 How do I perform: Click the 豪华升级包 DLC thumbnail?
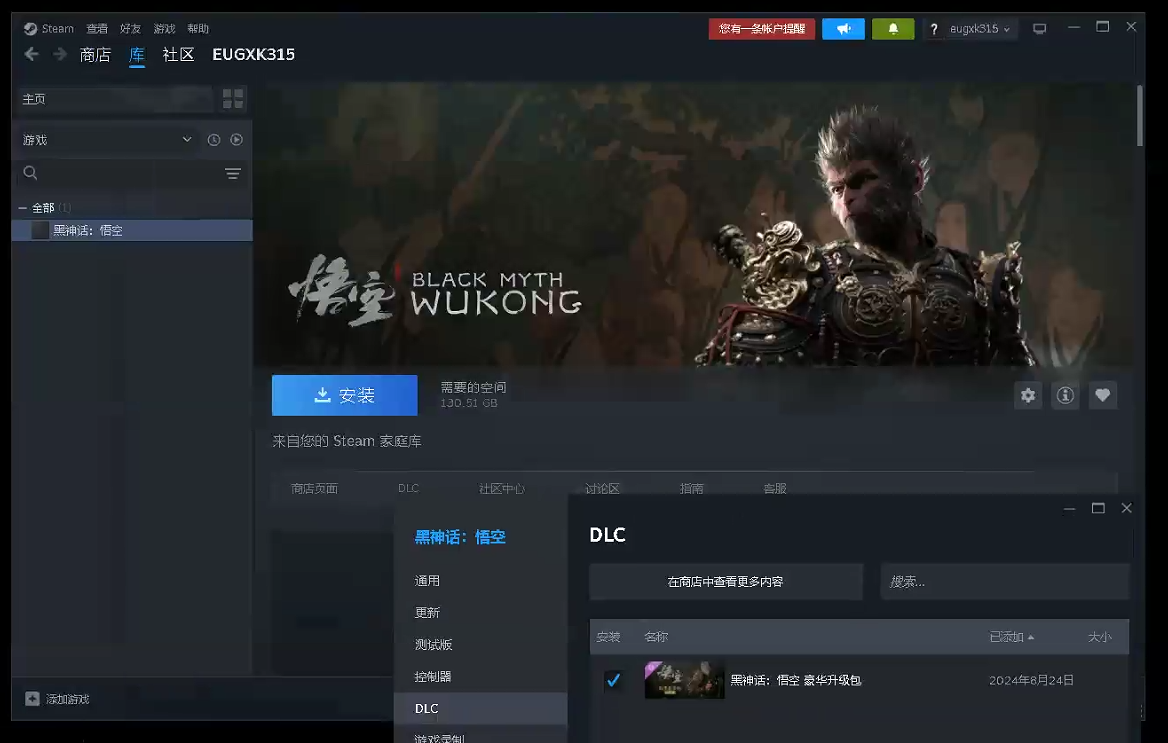tap(684, 680)
